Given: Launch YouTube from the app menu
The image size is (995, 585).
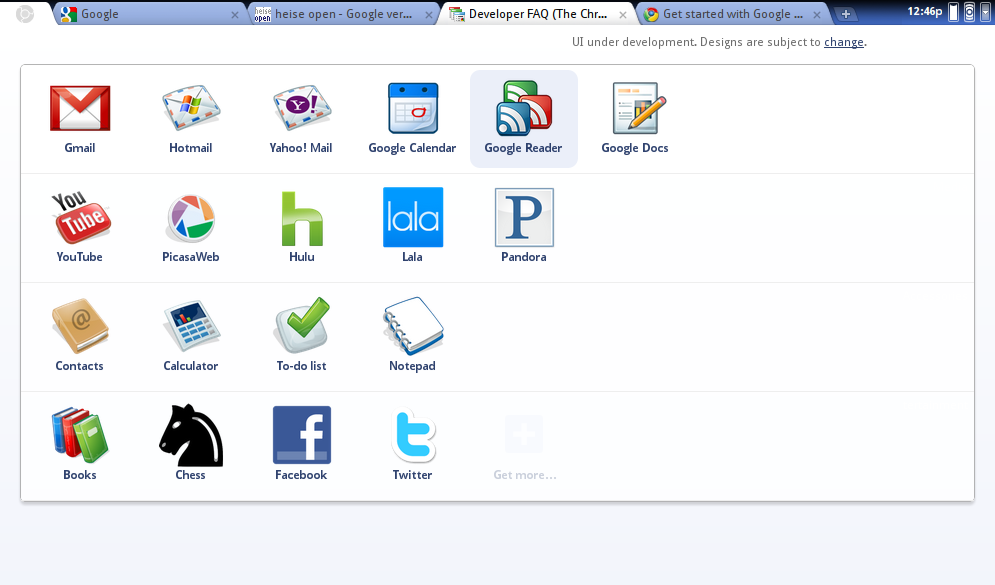Looking at the screenshot, I should point(80,218).
